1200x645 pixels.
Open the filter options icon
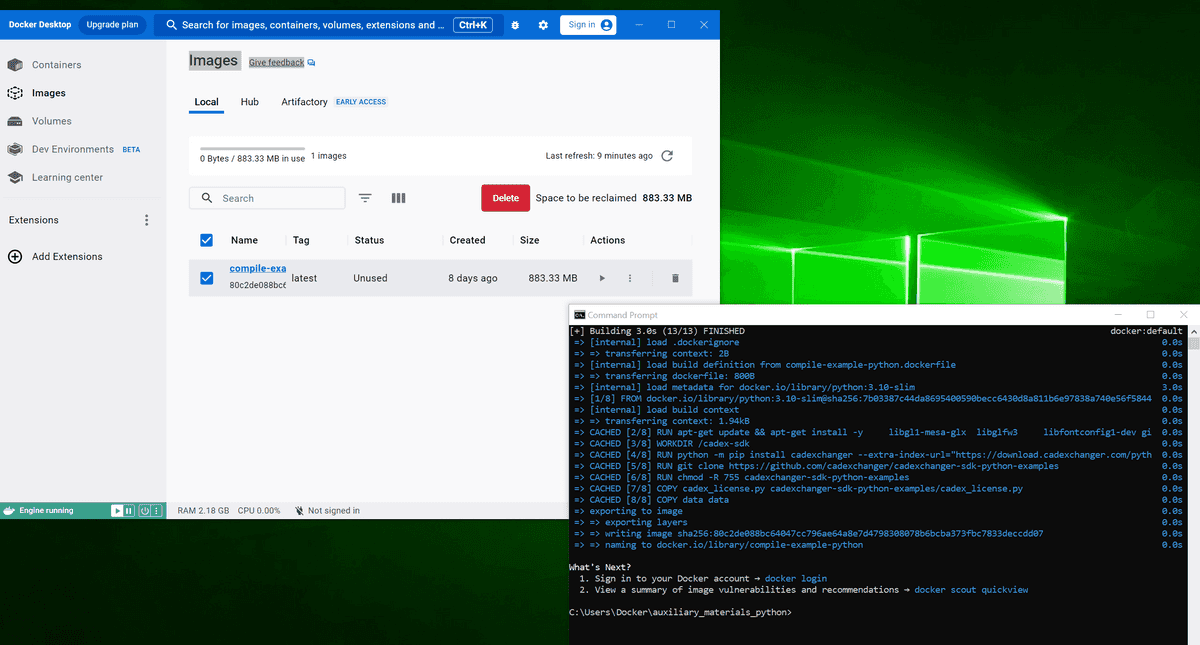(365, 198)
